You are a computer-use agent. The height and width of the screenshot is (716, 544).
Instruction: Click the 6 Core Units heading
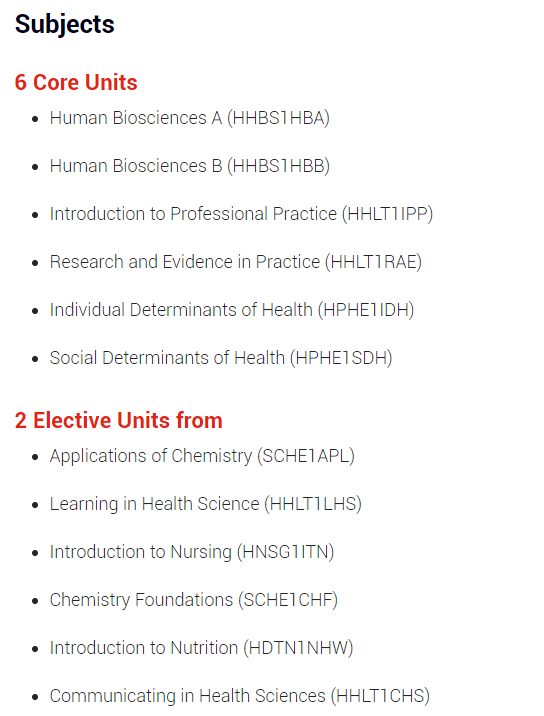point(76,83)
